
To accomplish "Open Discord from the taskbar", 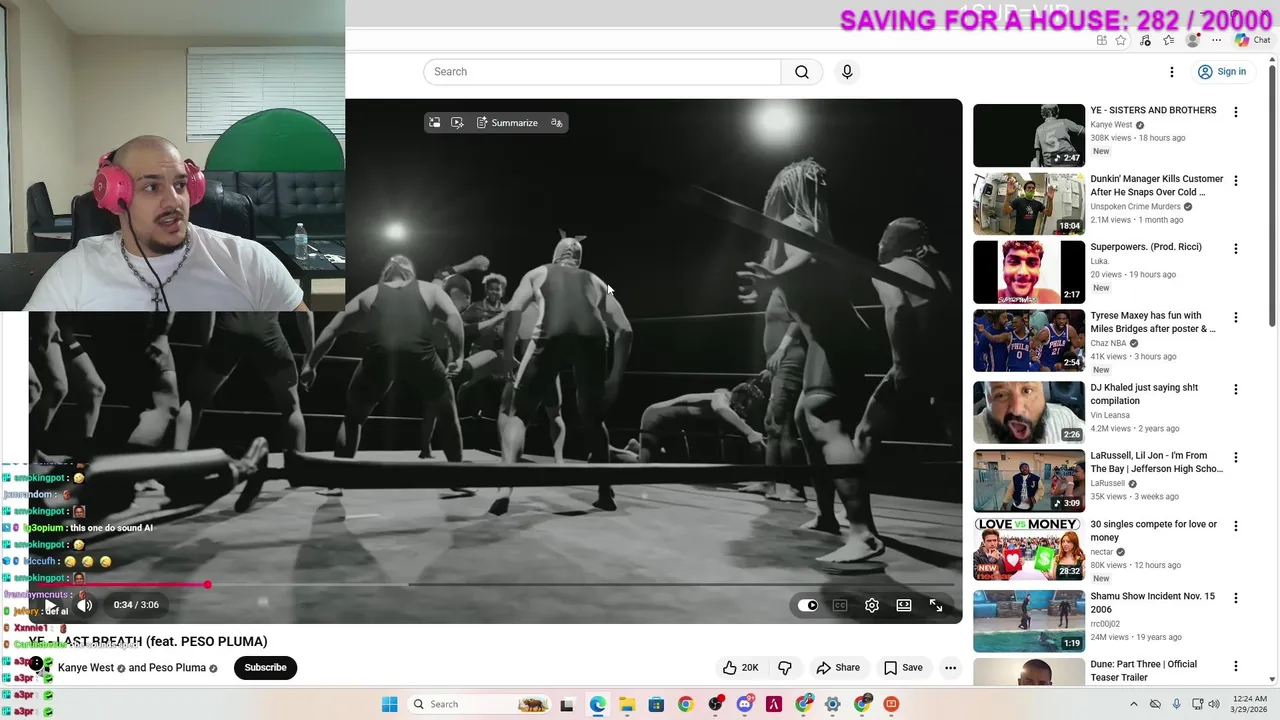I will (744, 704).
